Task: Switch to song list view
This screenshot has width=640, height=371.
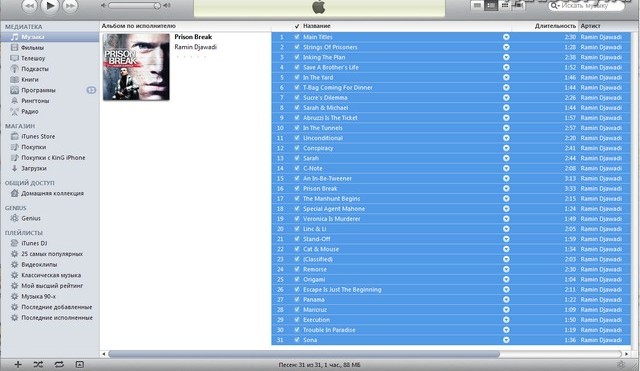Action: [477, 5]
